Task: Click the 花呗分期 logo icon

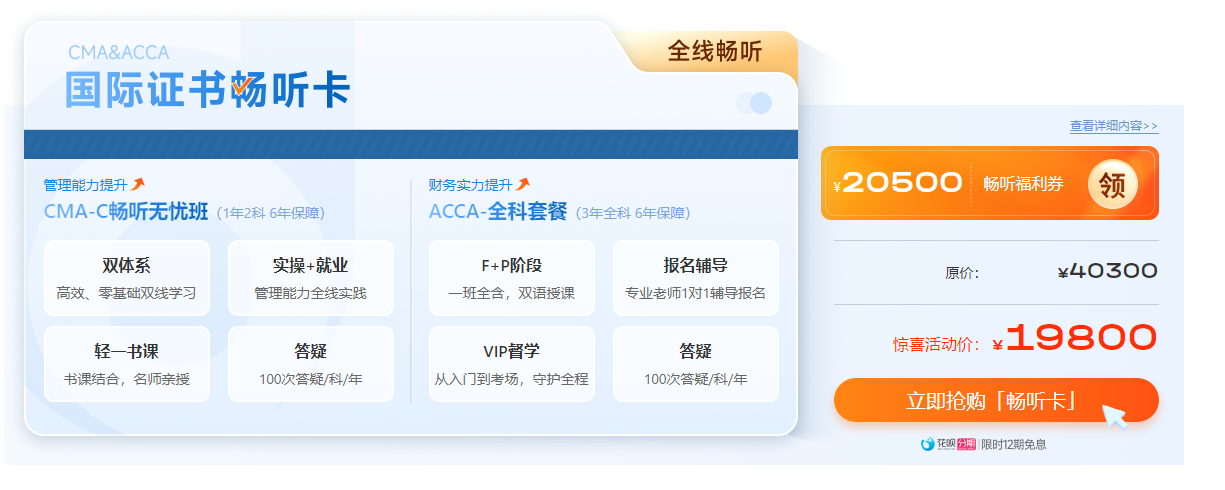Action: pos(948,444)
